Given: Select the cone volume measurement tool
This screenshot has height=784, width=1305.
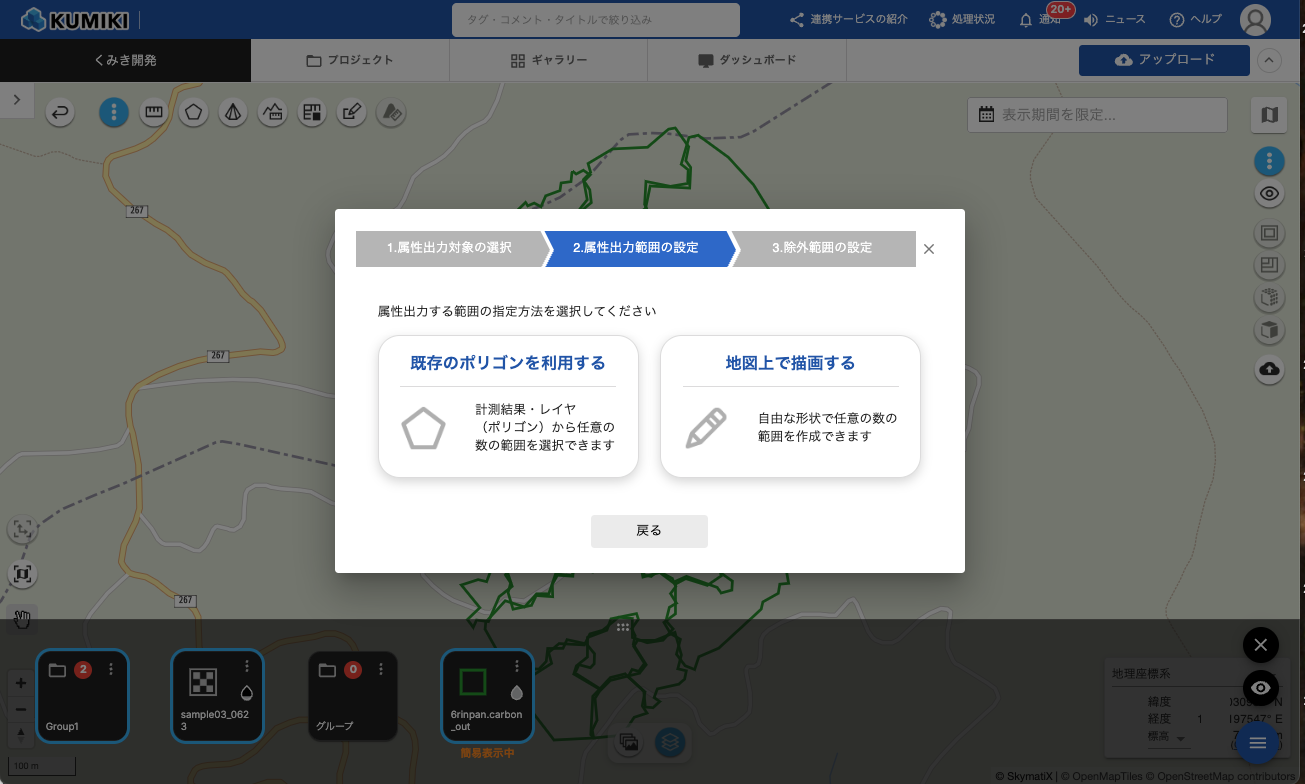Looking at the screenshot, I should coord(232,113).
